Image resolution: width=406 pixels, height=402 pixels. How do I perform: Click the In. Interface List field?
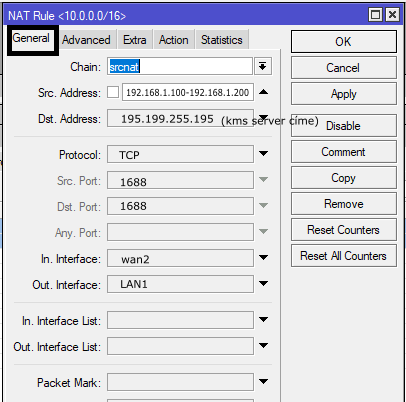180,320
